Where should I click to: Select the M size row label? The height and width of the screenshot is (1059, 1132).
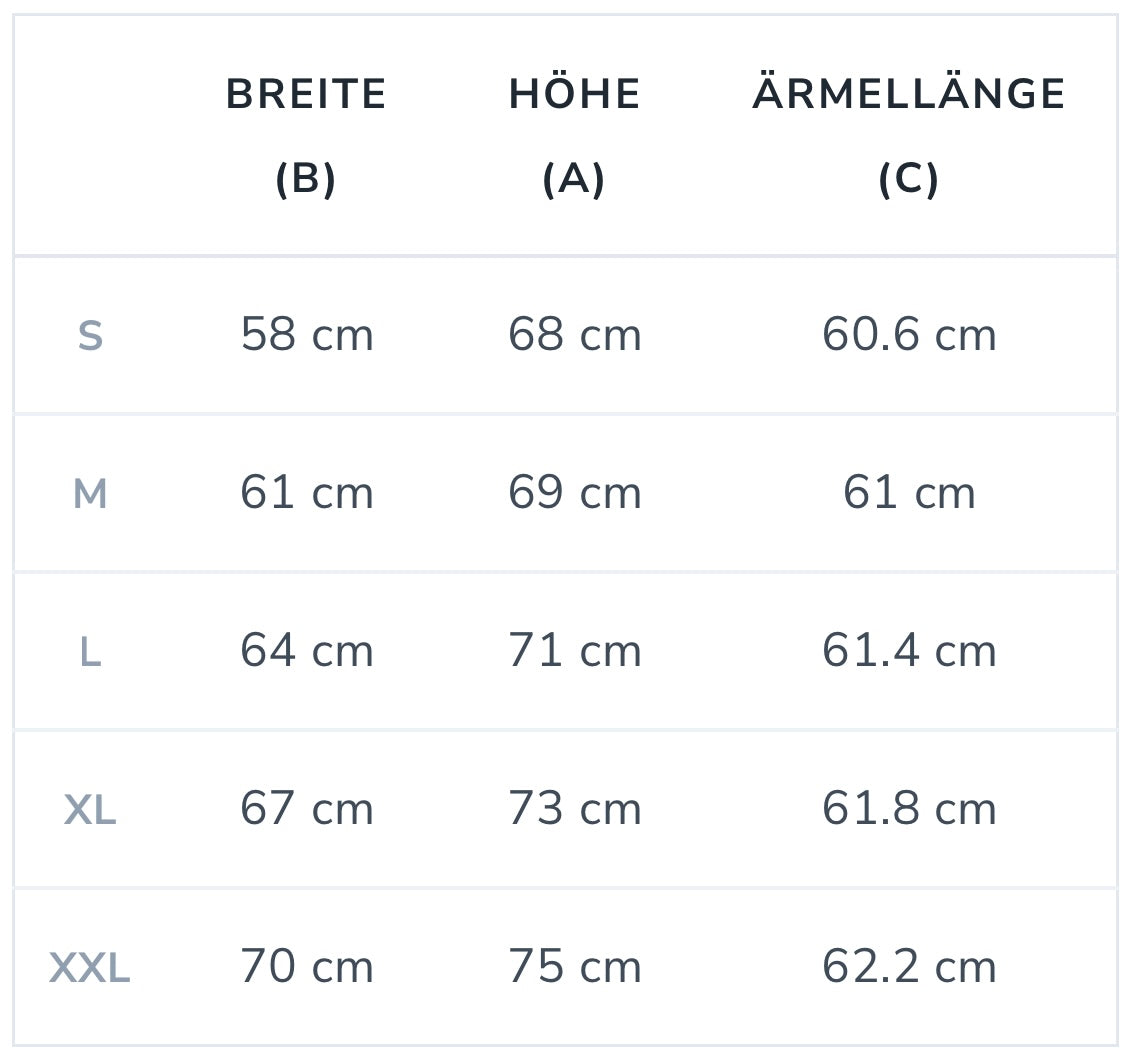pos(90,494)
